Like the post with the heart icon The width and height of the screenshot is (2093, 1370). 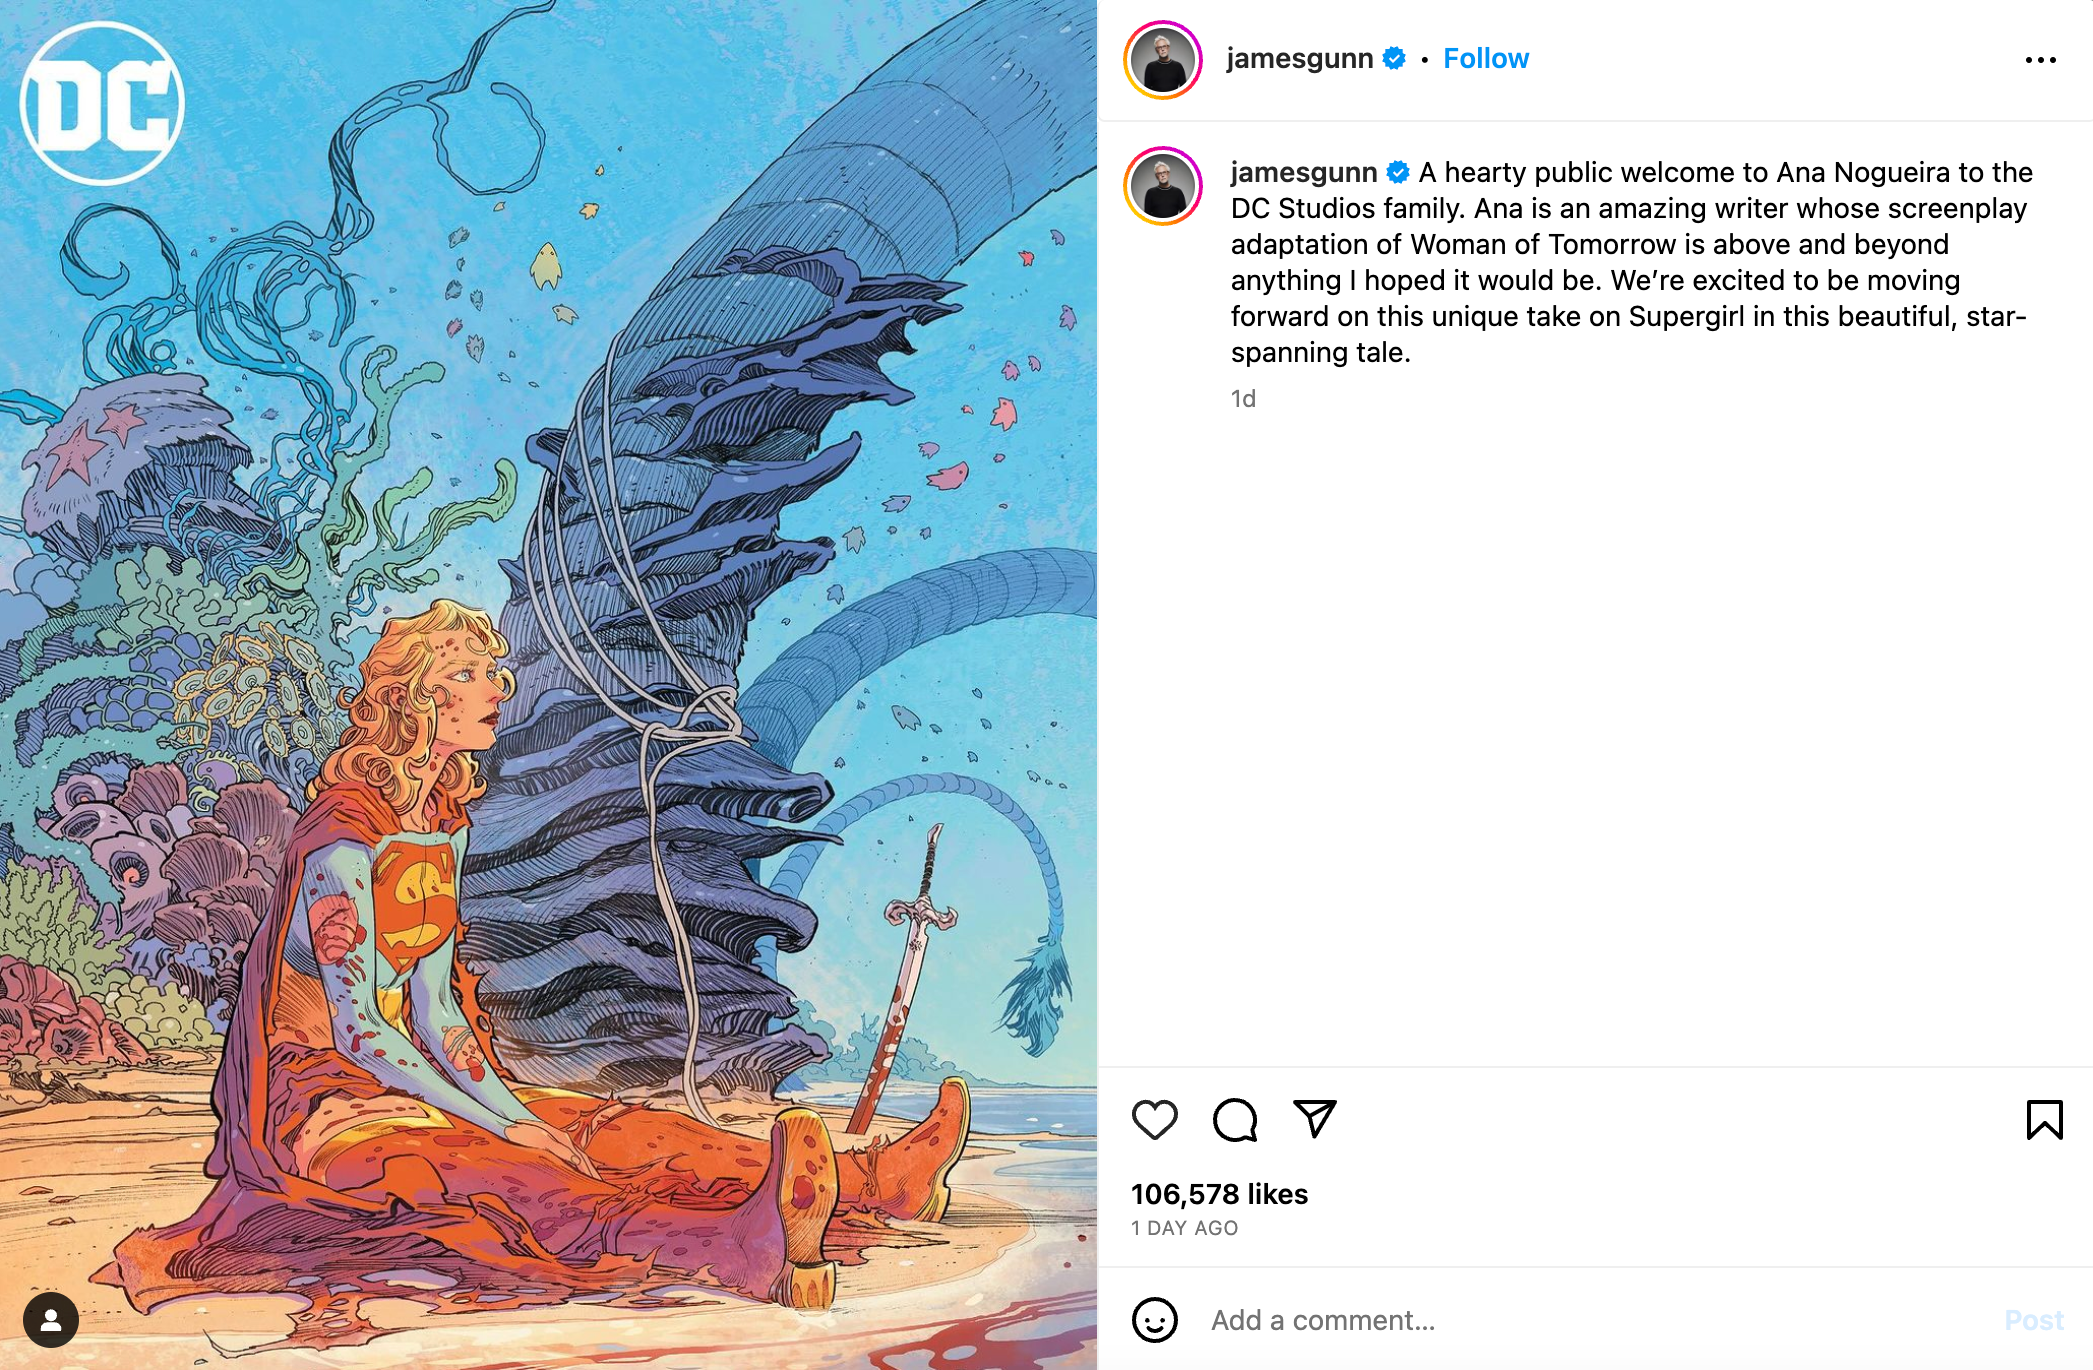tap(1154, 1120)
